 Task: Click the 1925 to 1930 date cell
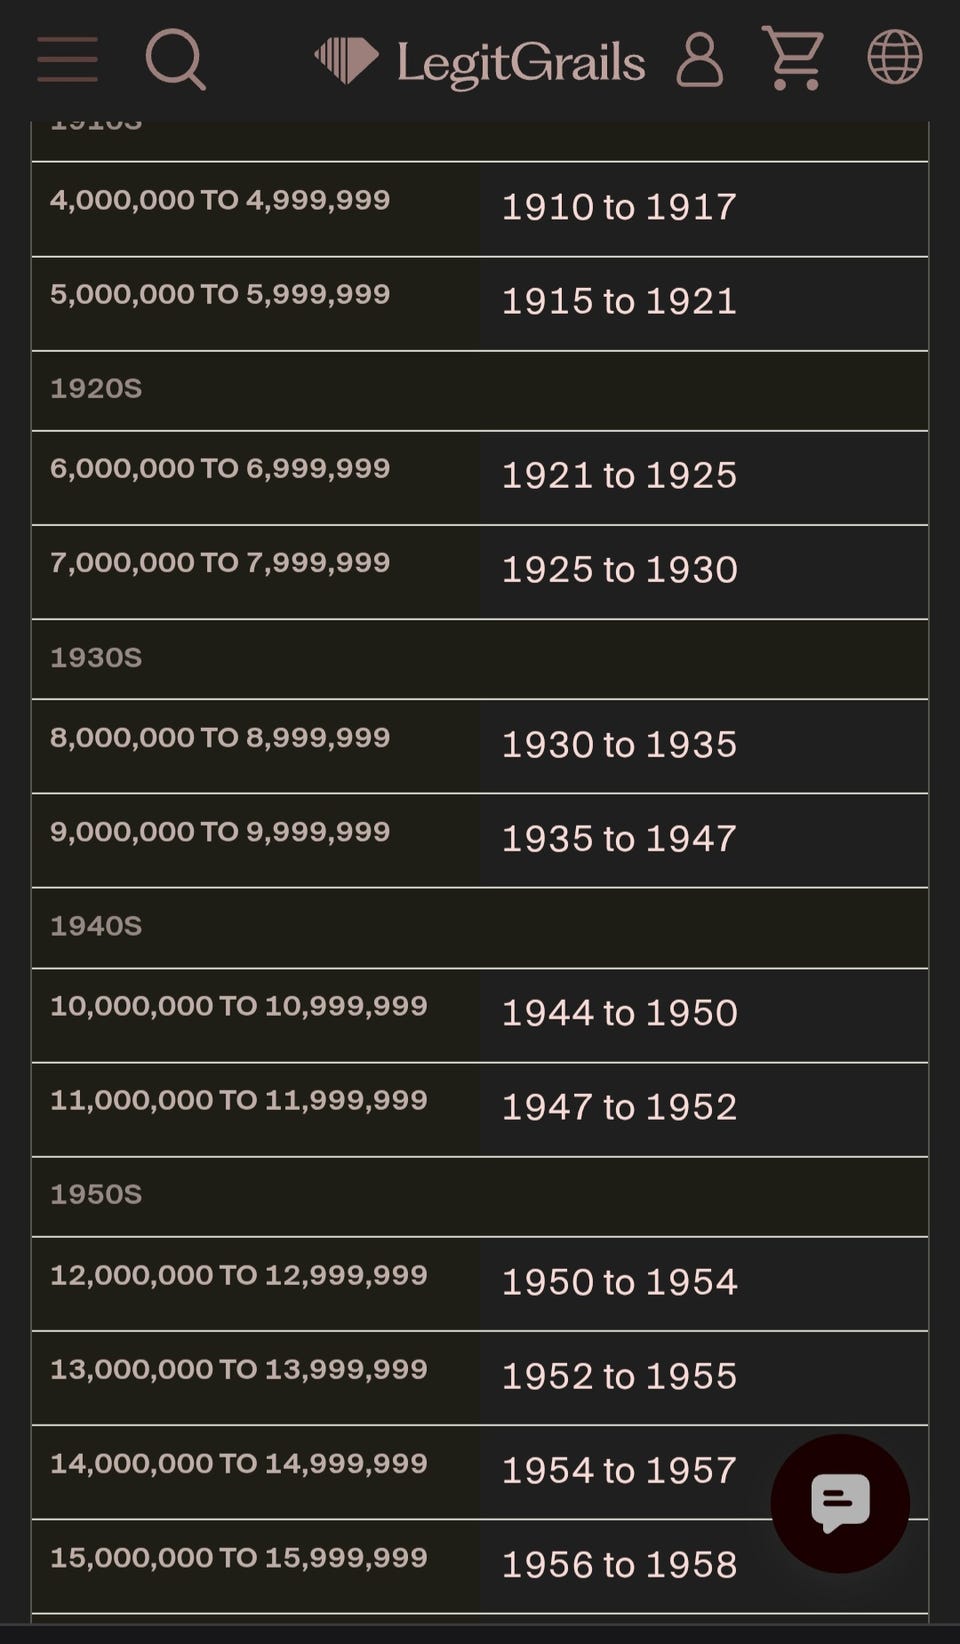tap(704, 572)
